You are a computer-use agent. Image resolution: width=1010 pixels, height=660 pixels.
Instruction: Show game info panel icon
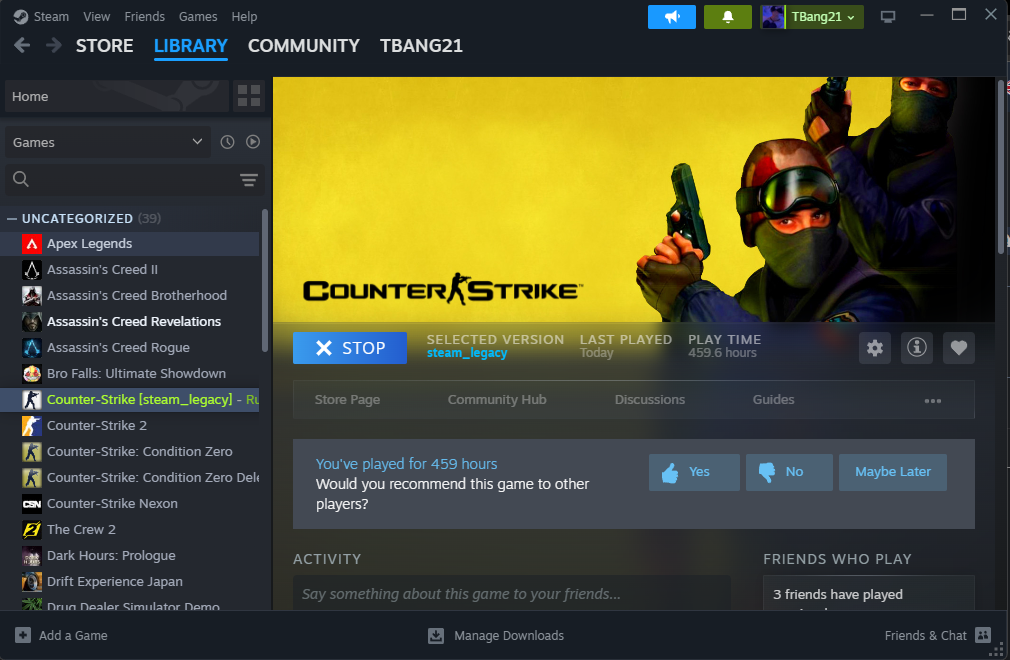pos(917,348)
